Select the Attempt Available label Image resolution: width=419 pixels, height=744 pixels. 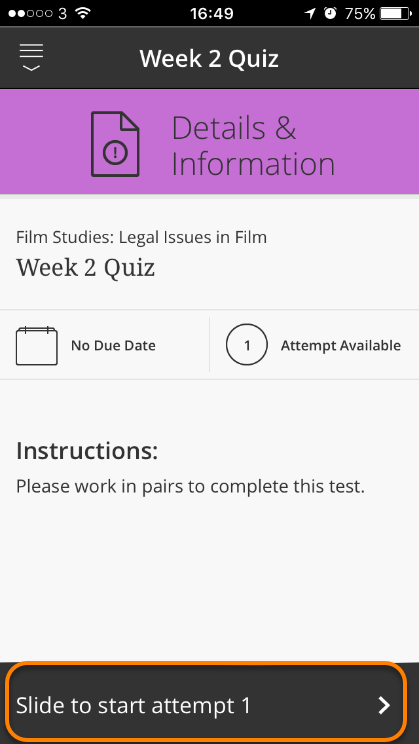[x=341, y=345]
